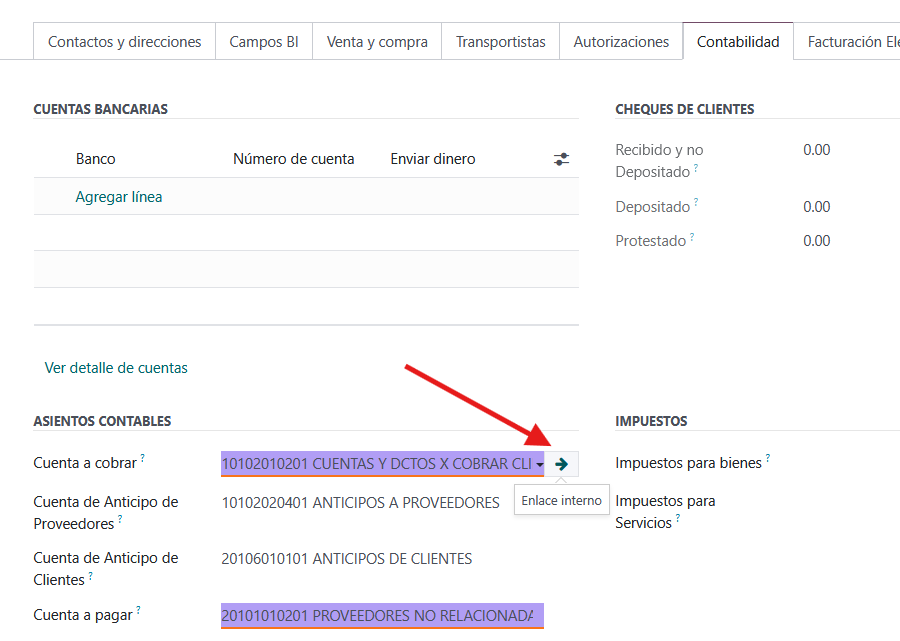Open Cuenta de Anticipo de Proveedores field

coord(360,503)
